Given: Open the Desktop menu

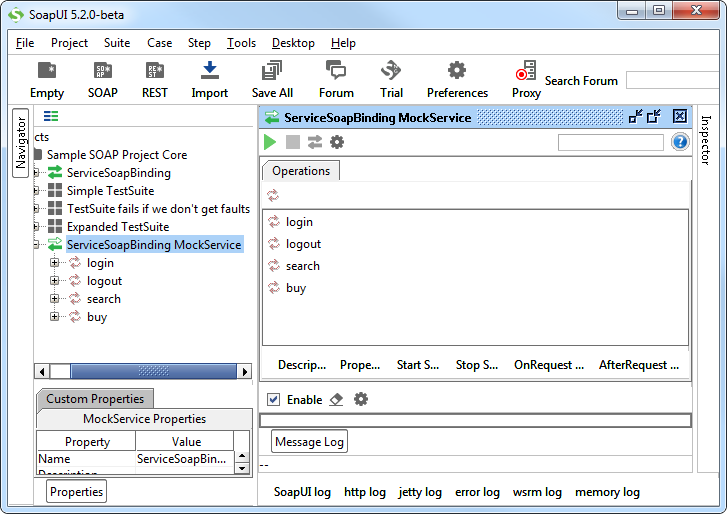Looking at the screenshot, I should (293, 43).
